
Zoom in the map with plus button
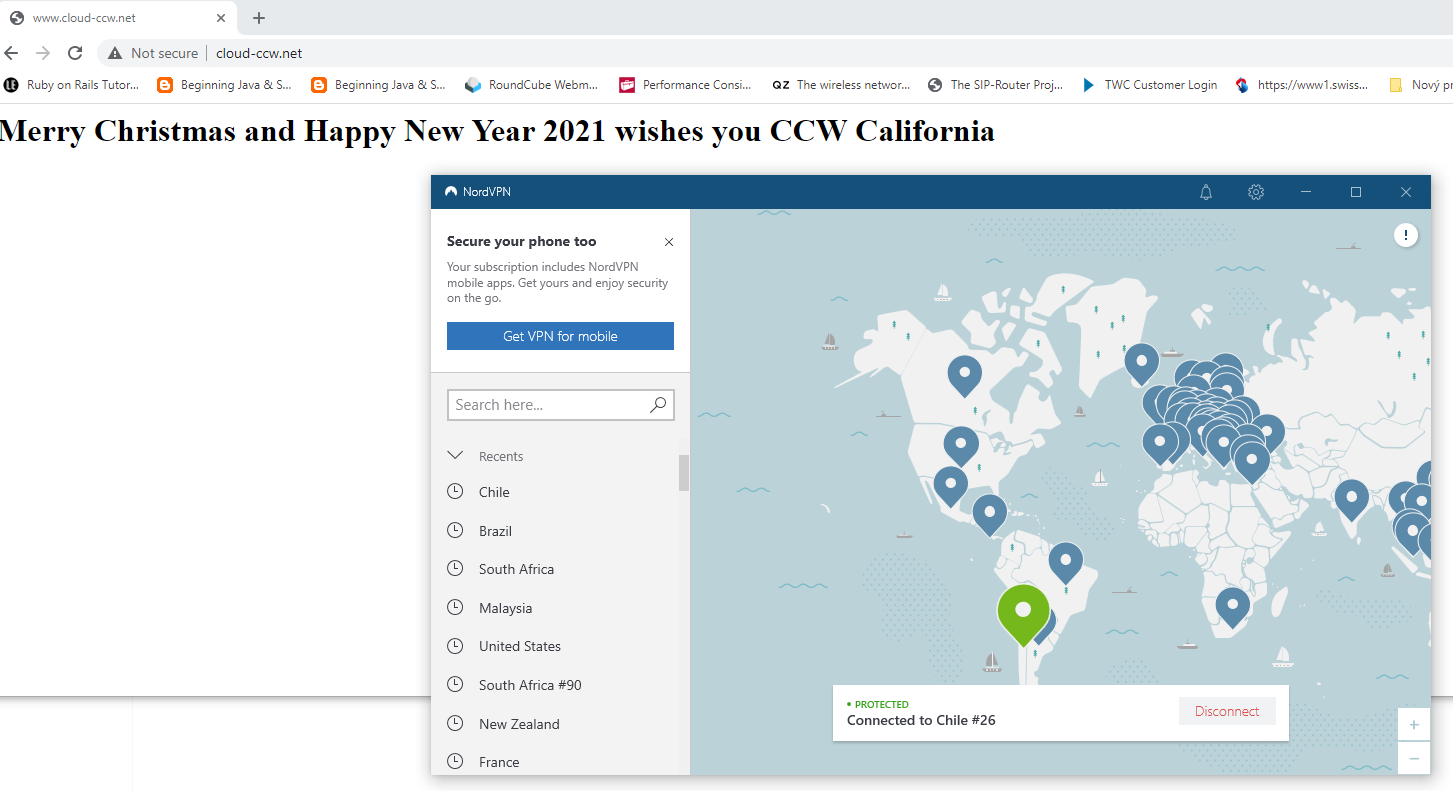tap(1413, 724)
